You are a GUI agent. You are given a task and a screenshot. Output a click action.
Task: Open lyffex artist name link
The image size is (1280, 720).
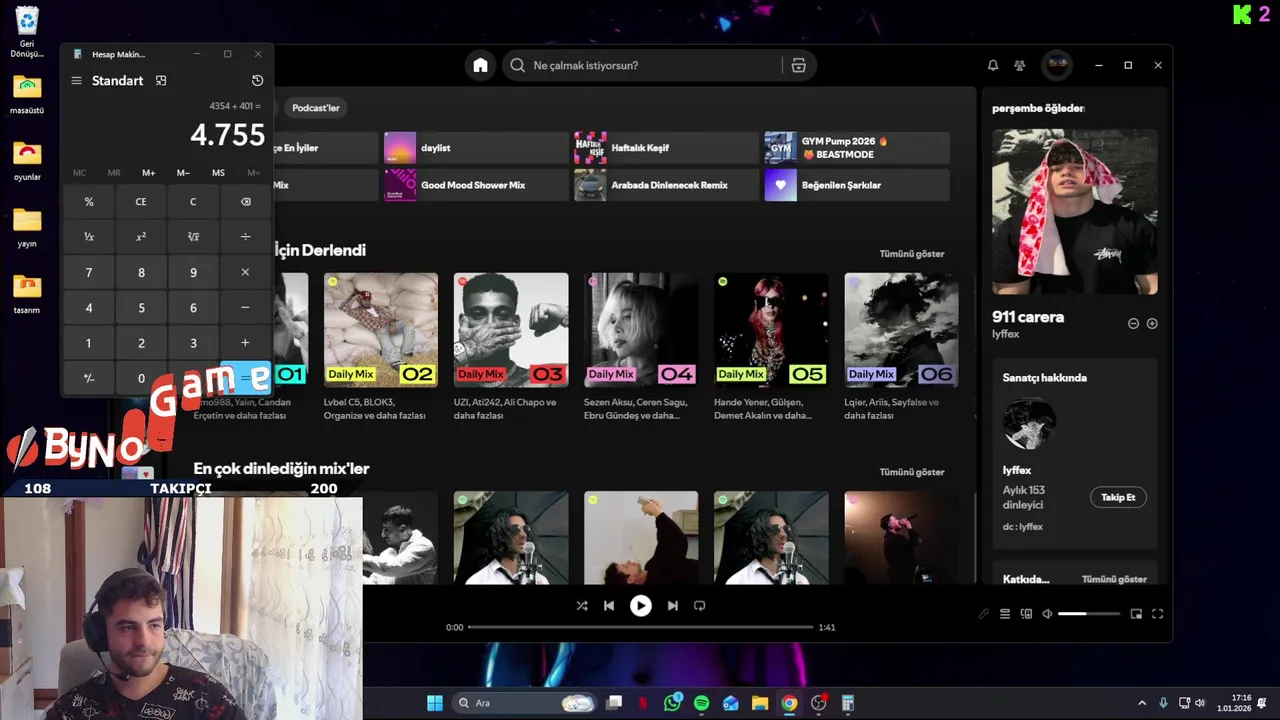pyautogui.click(x=1006, y=334)
